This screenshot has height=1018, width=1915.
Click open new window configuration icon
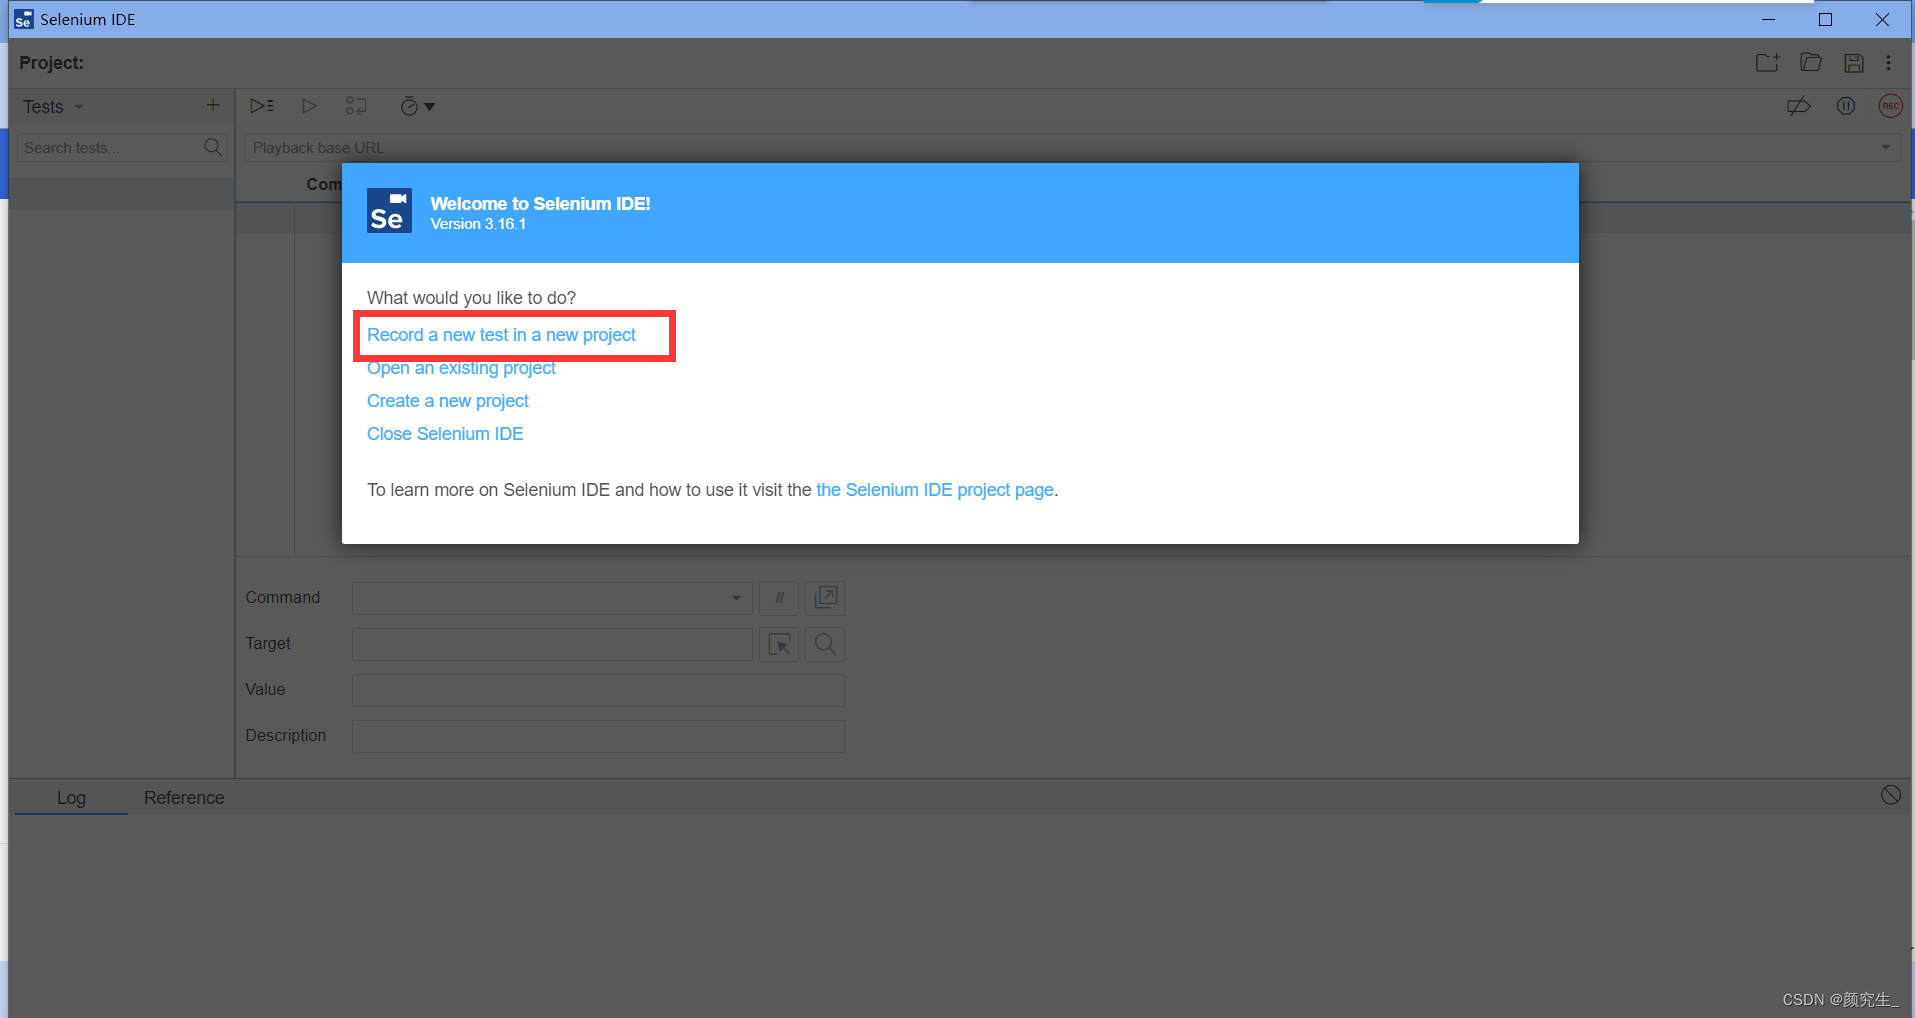pos(826,598)
